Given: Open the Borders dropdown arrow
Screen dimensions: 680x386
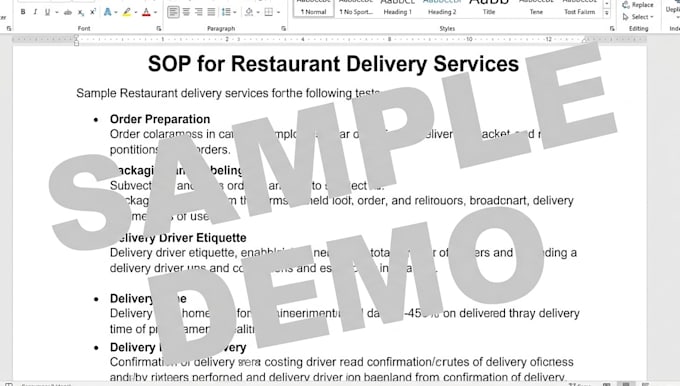Looking at the screenshot, I should click(278, 12).
